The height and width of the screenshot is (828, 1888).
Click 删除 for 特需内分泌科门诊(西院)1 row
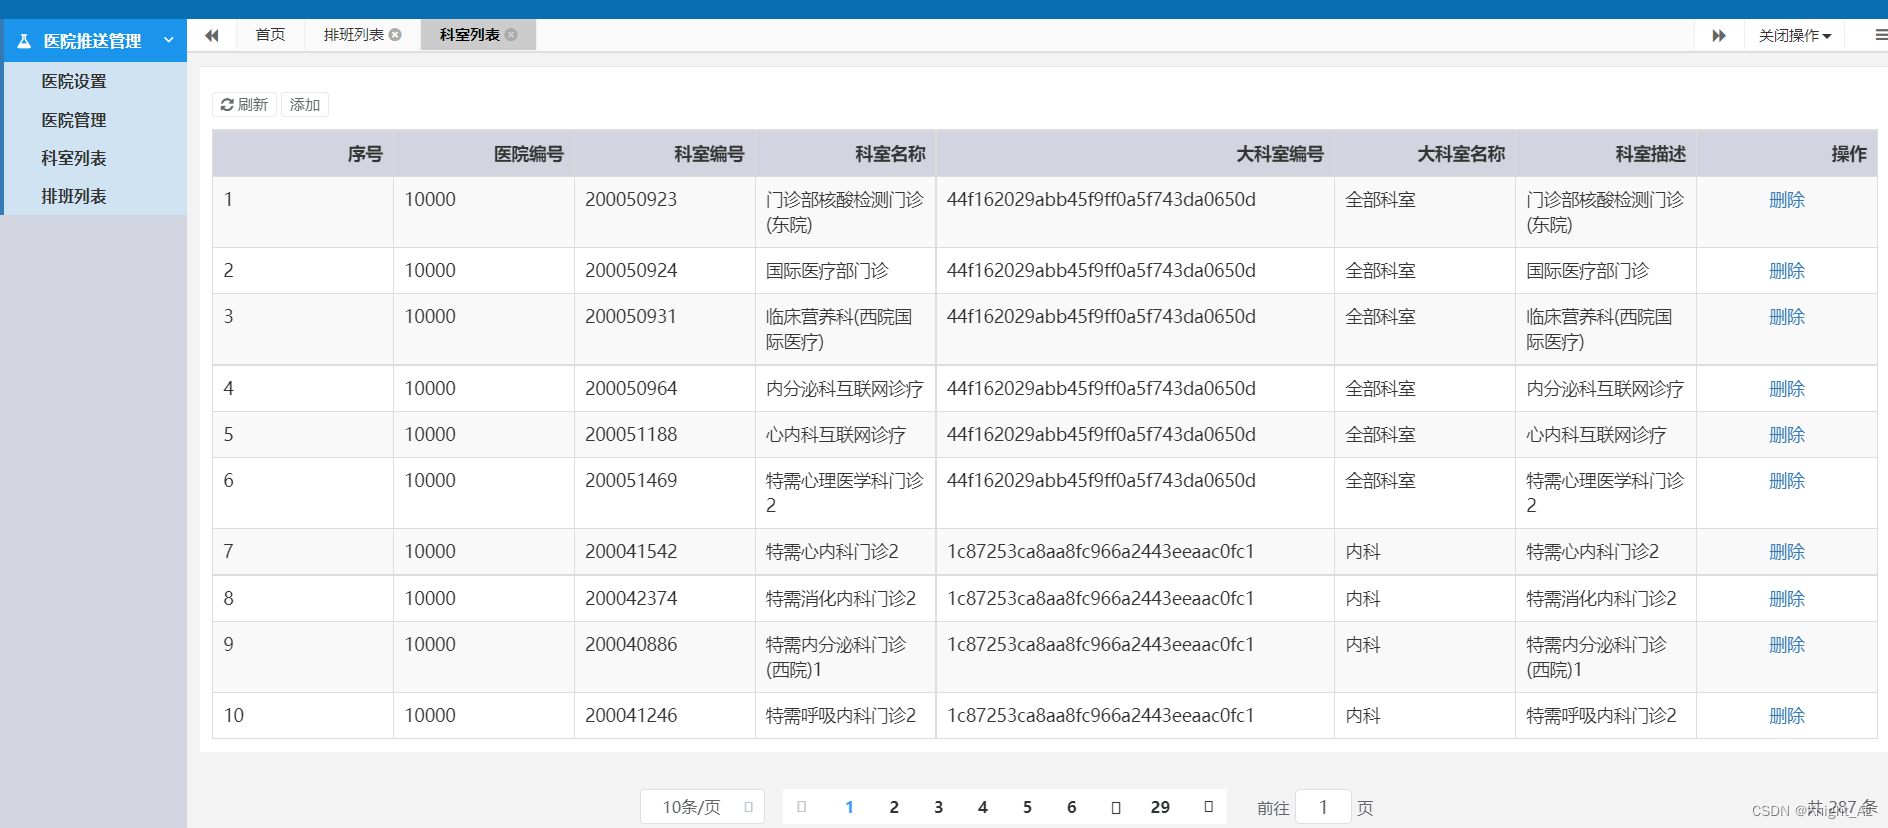1786,645
